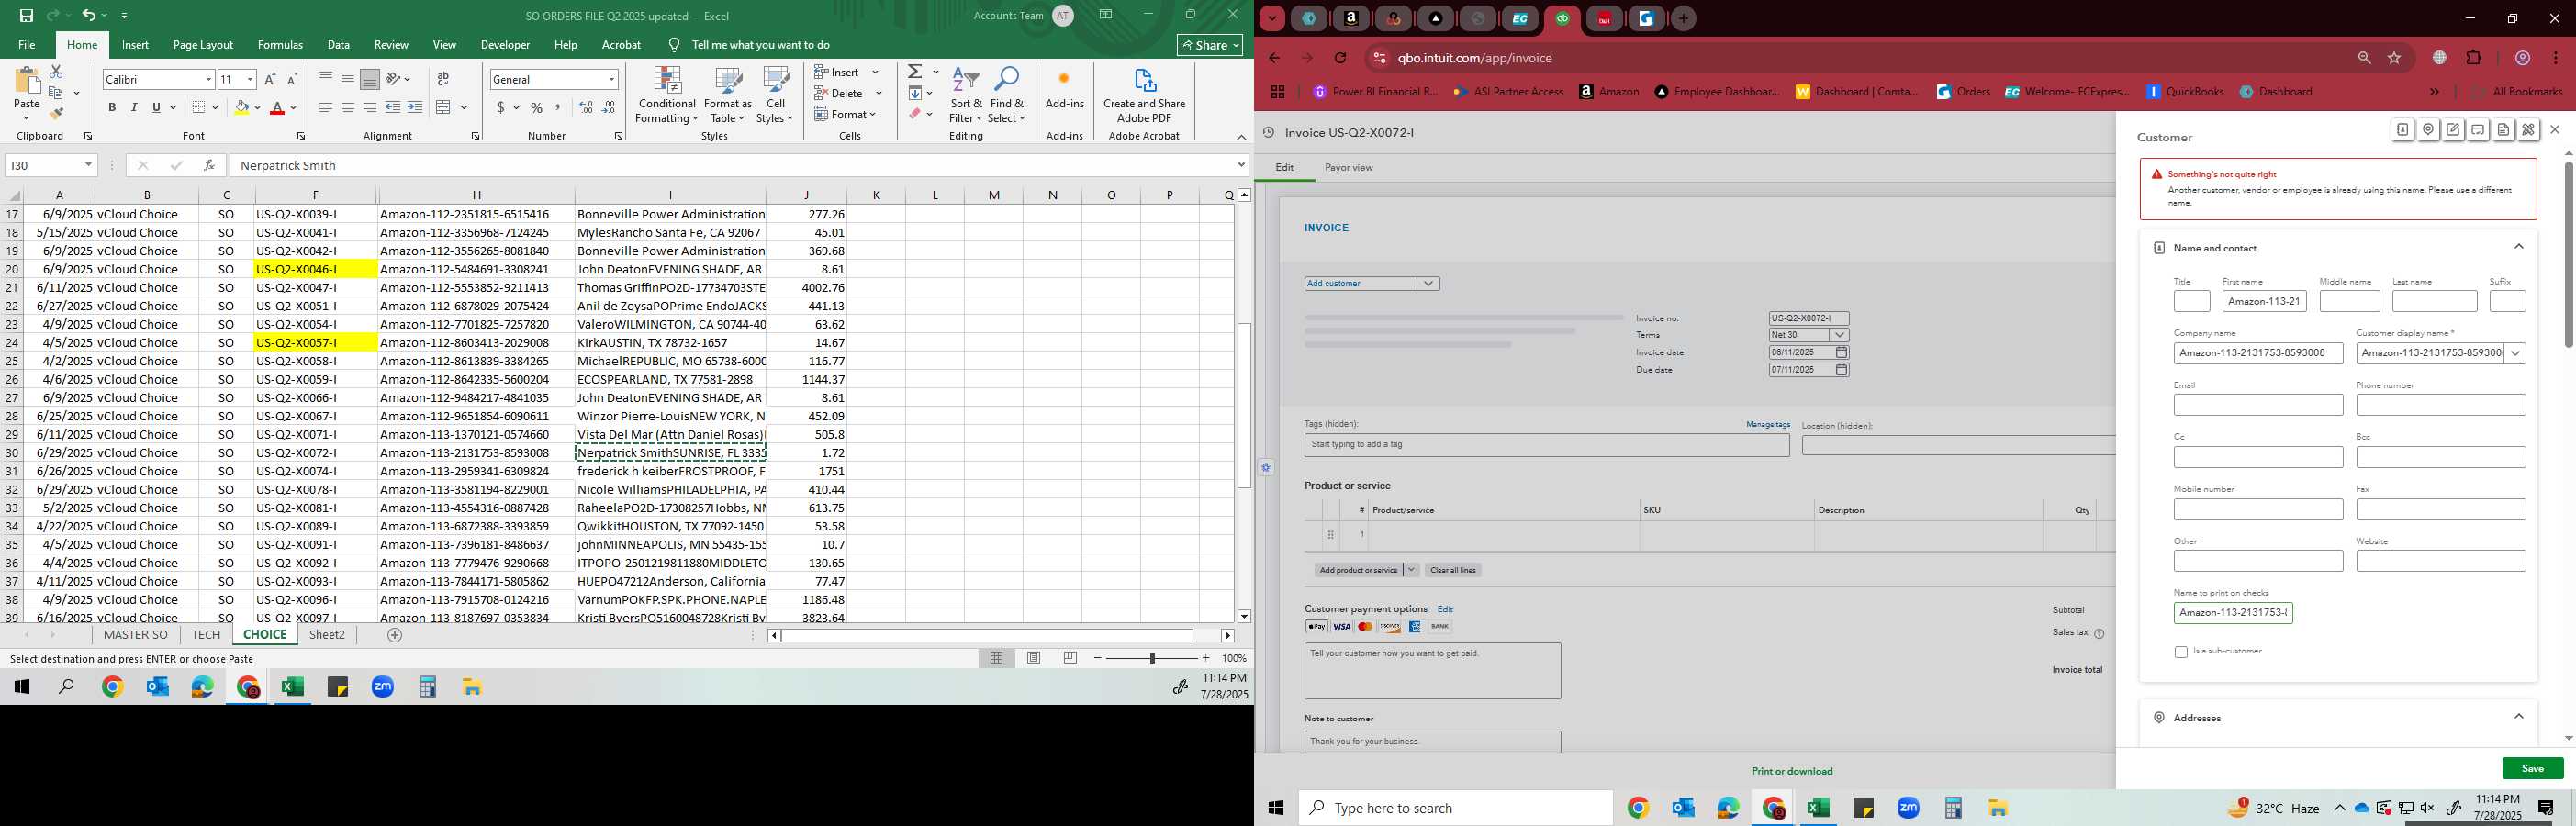Click Insert Function fx icon
Screen dimensions: 2576x826
pyautogui.click(x=208, y=166)
